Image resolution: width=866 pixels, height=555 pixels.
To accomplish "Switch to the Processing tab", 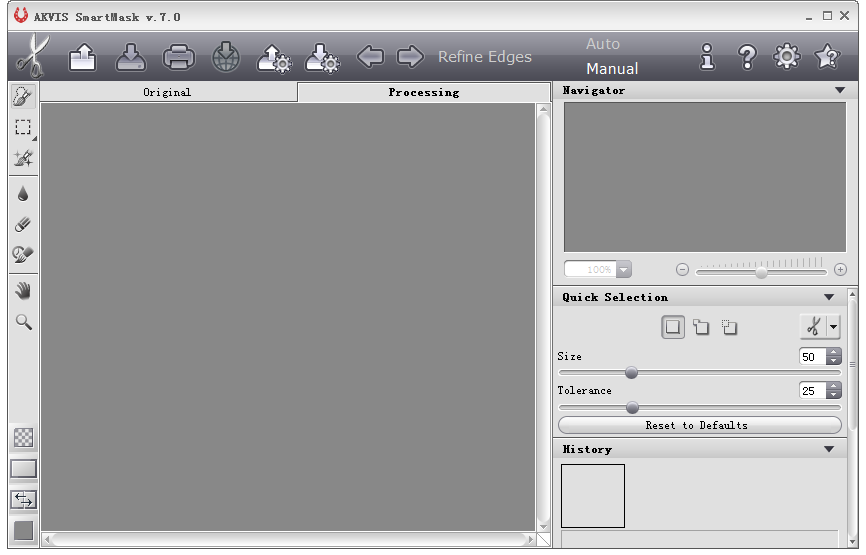I will pos(424,92).
